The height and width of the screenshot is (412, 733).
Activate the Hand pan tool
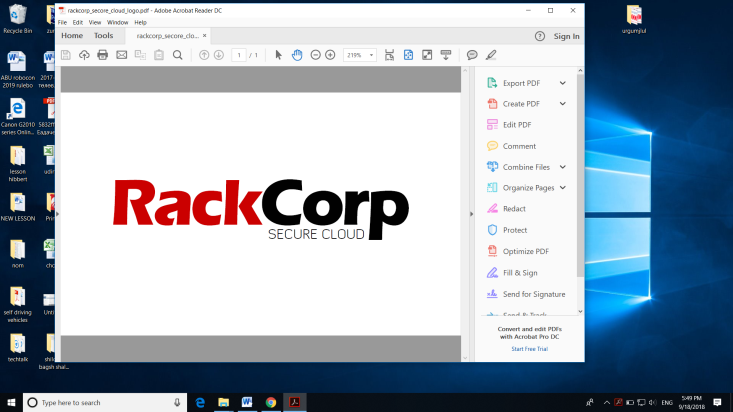[297, 55]
